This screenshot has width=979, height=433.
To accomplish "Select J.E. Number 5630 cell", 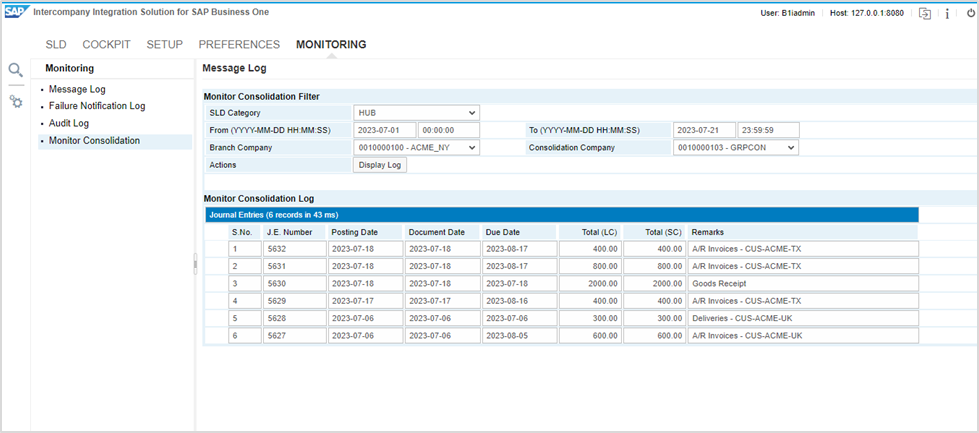I will (x=294, y=284).
